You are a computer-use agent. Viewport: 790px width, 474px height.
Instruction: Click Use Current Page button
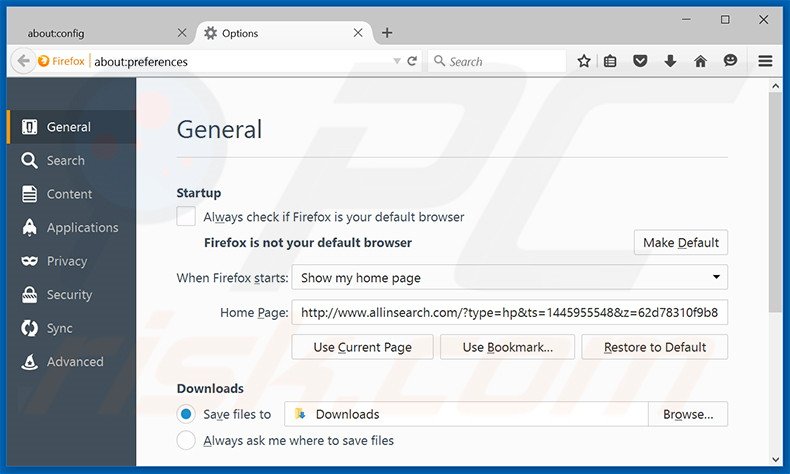(362, 347)
